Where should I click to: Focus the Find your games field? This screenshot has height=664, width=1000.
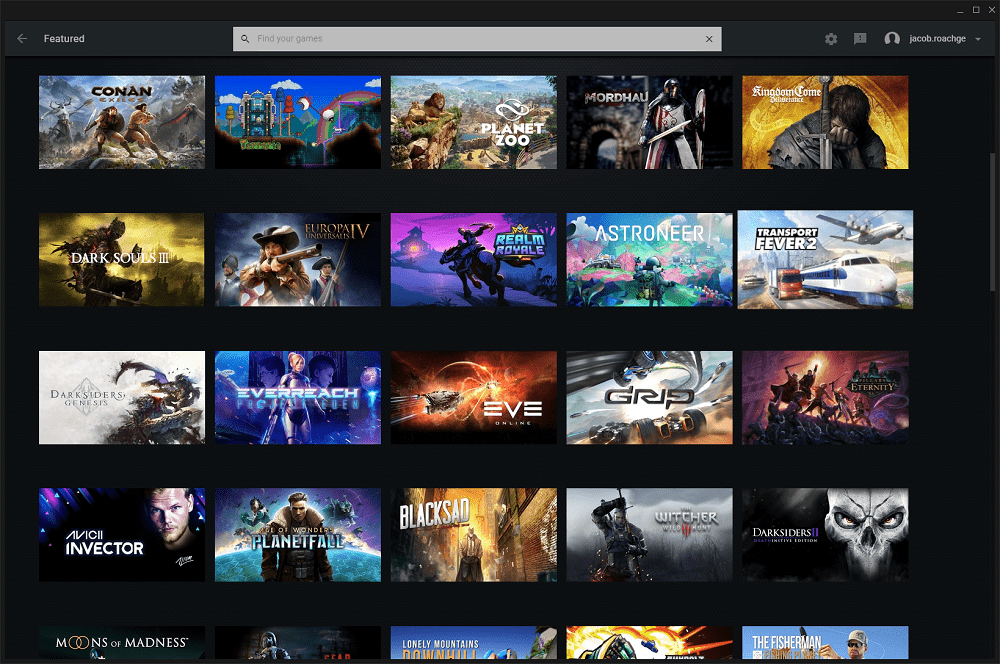point(477,39)
